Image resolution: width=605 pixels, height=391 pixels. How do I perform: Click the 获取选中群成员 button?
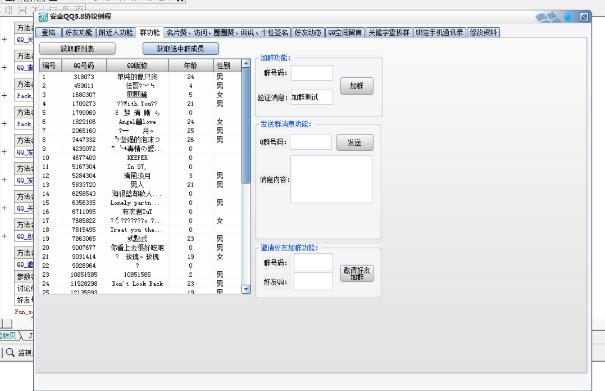[x=180, y=49]
